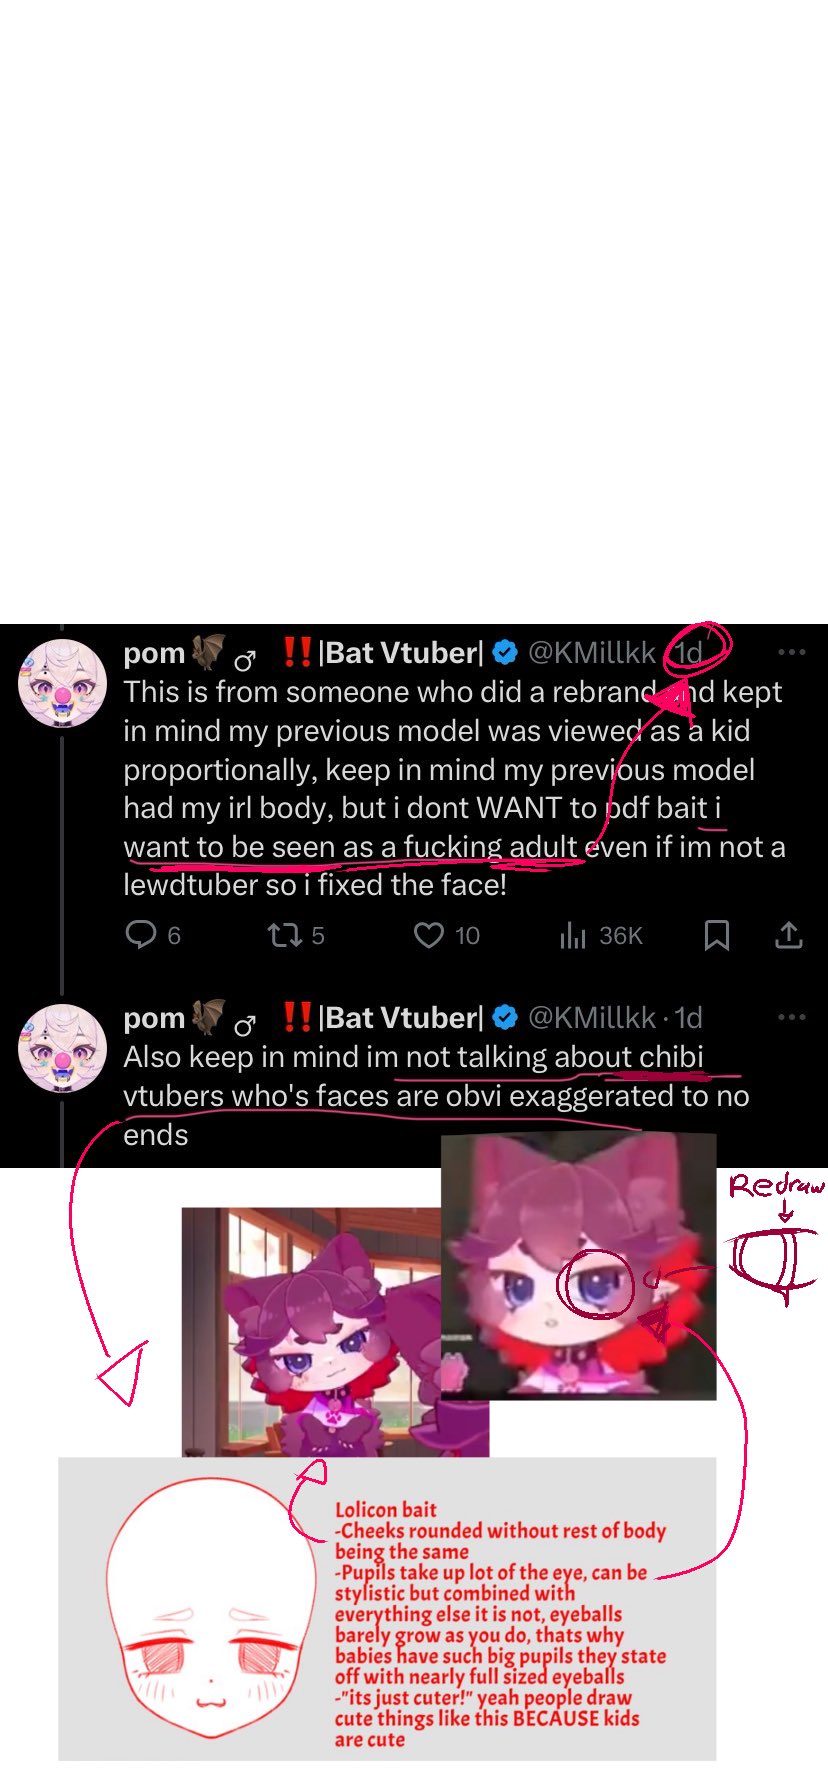Open more options on second tweet

(x=791, y=1017)
